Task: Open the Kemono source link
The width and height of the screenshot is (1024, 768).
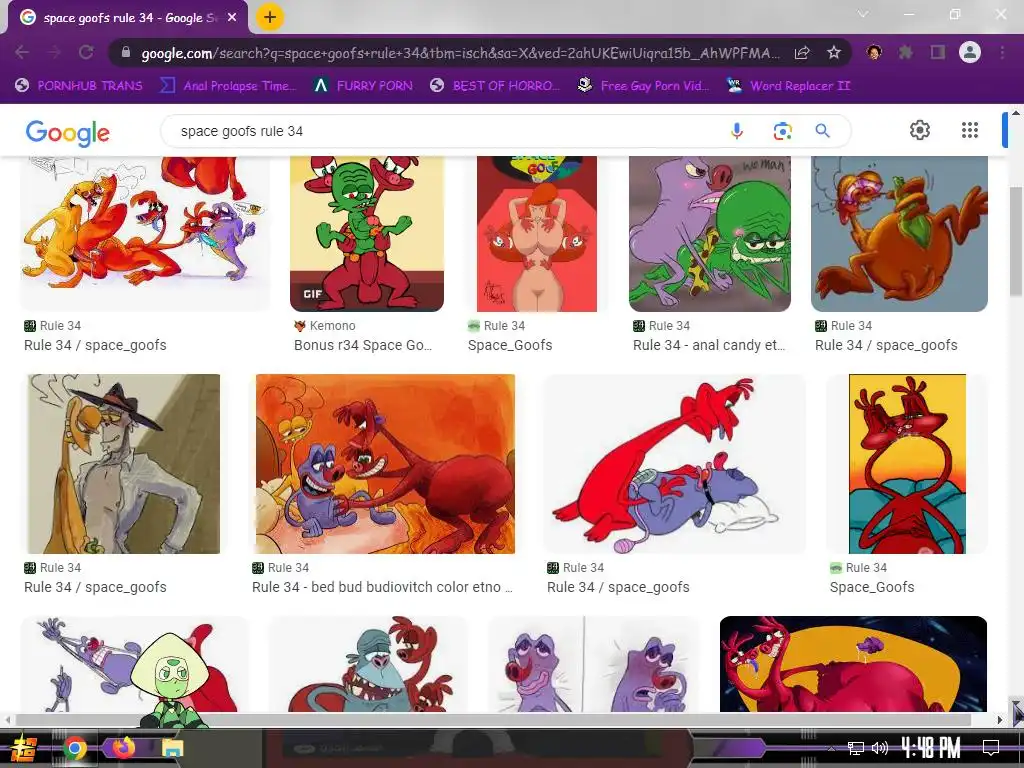Action: point(325,326)
